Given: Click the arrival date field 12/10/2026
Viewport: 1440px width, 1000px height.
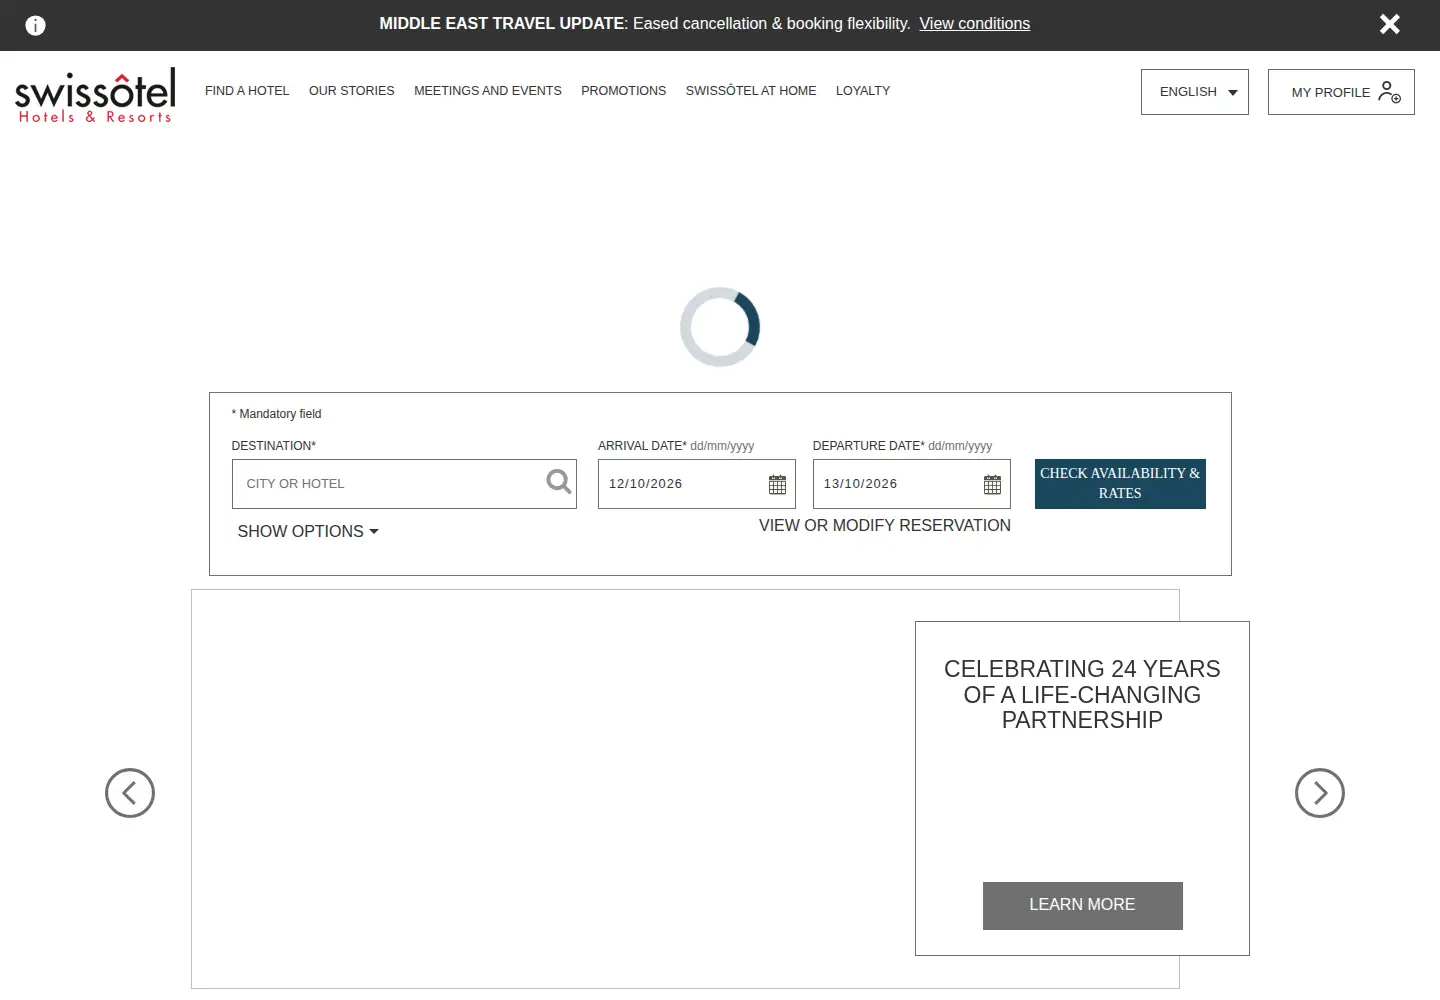Looking at the screenshot, I should 697,484.
